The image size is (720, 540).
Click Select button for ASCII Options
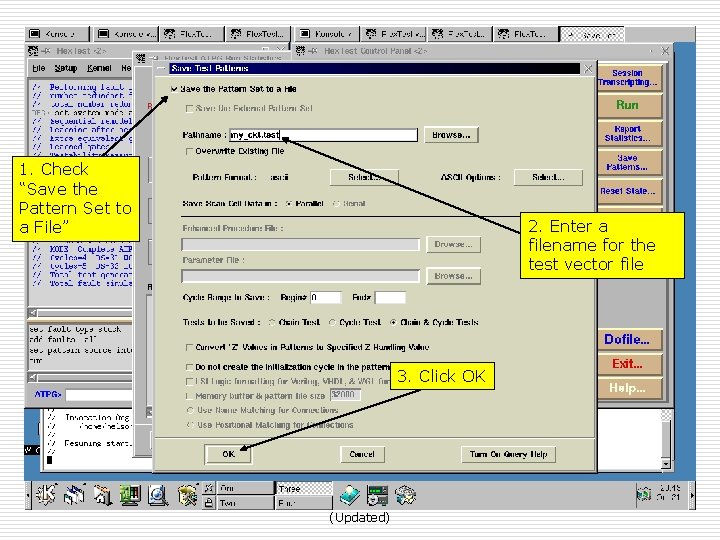548,177
